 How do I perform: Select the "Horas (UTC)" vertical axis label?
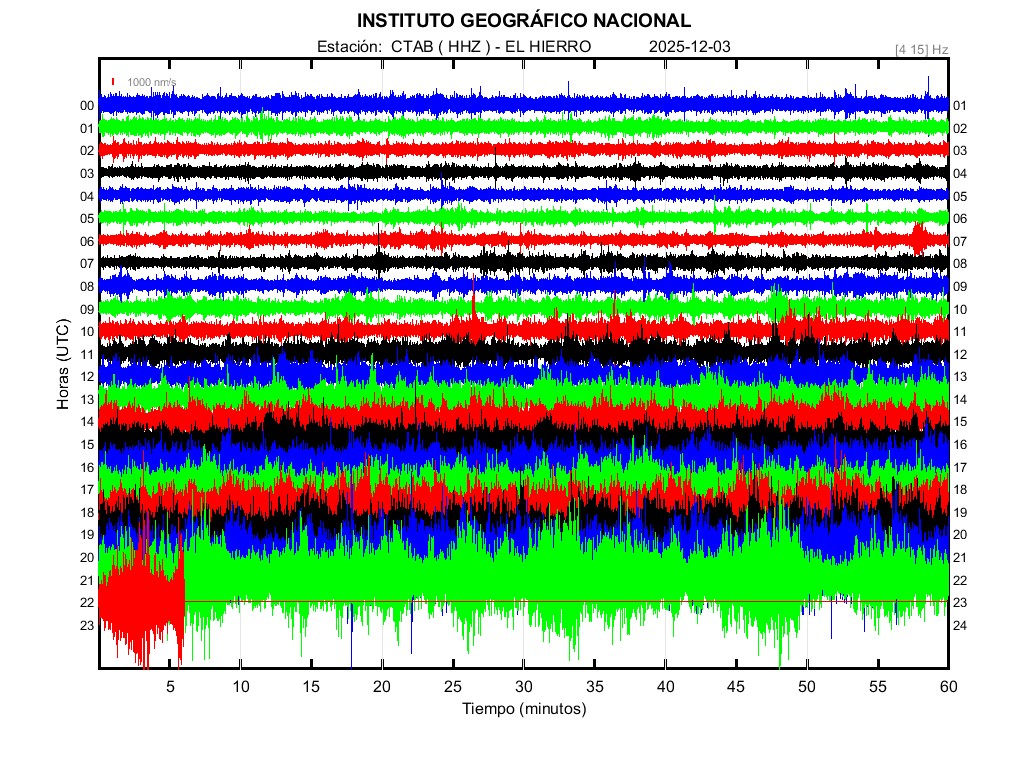pos(62,364)
